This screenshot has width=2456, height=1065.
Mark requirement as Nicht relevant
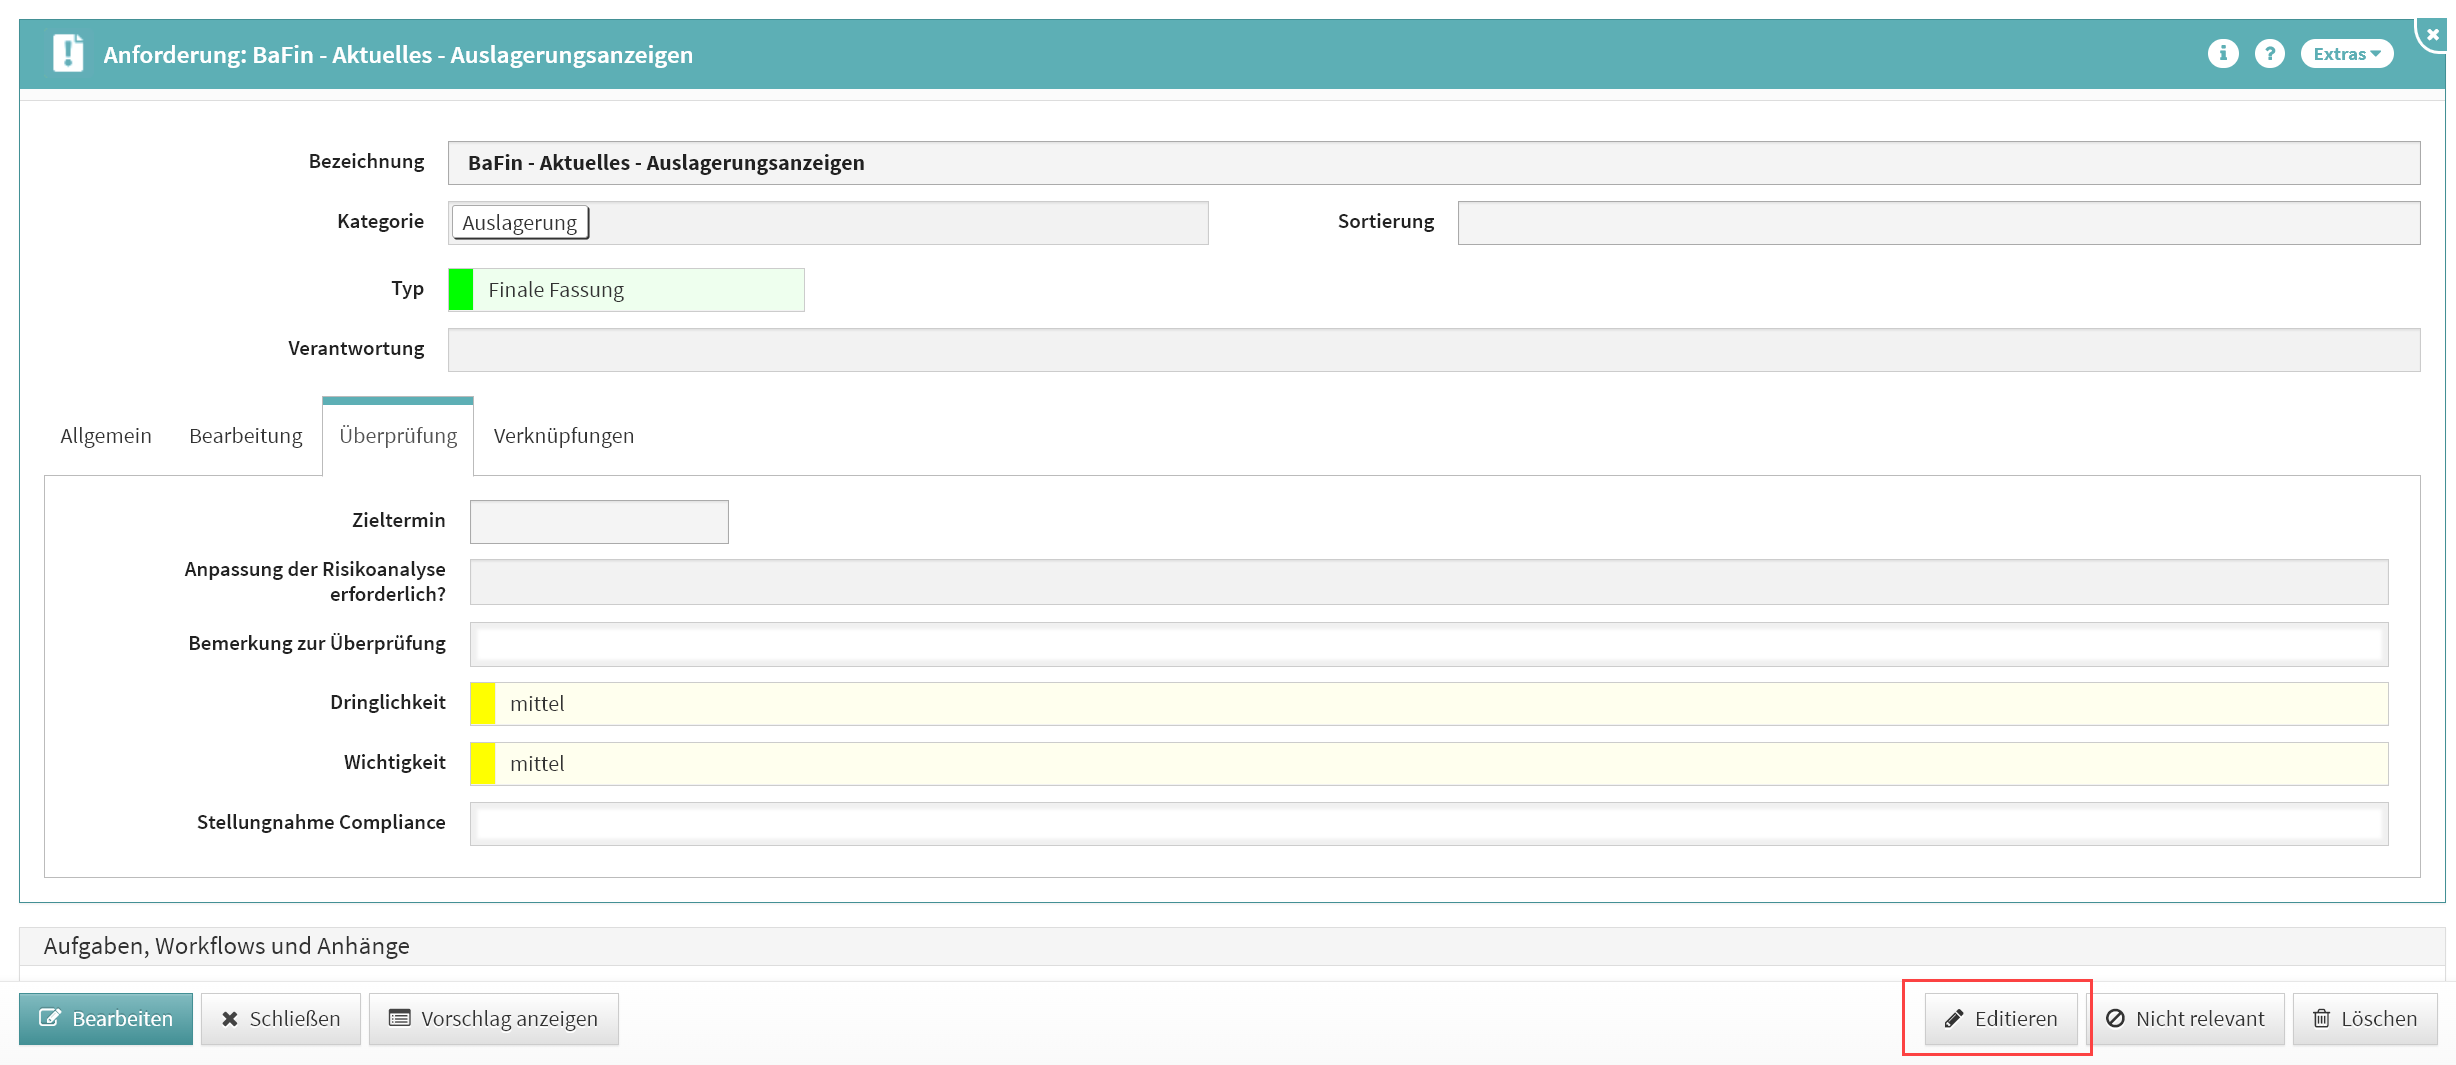pyautogui.click(x=2185, y=1018)
